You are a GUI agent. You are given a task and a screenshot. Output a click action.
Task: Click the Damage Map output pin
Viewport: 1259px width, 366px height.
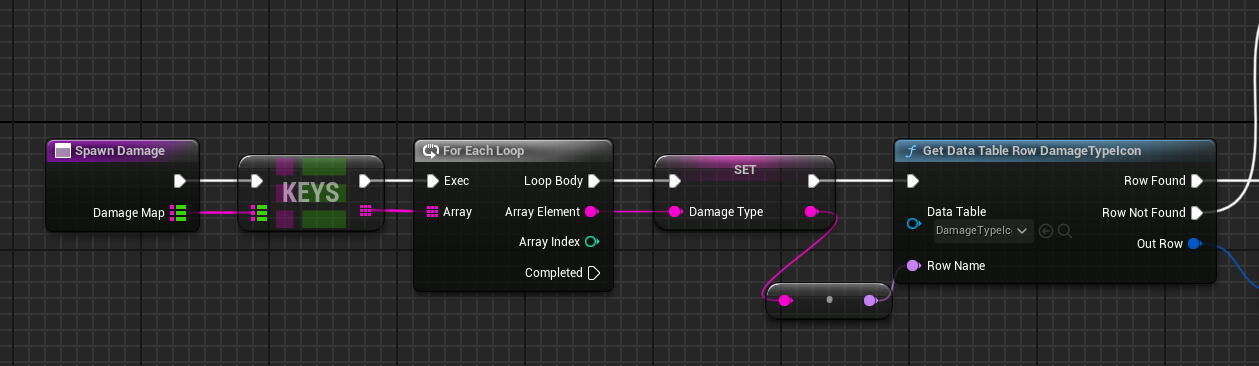pyautogui.click(x=179, y=212)
